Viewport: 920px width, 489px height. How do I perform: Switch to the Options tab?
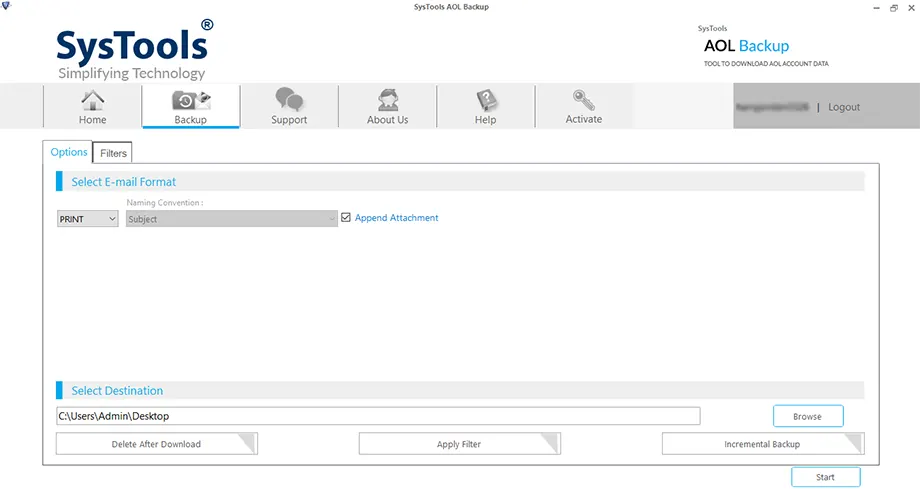pos(69,152)
